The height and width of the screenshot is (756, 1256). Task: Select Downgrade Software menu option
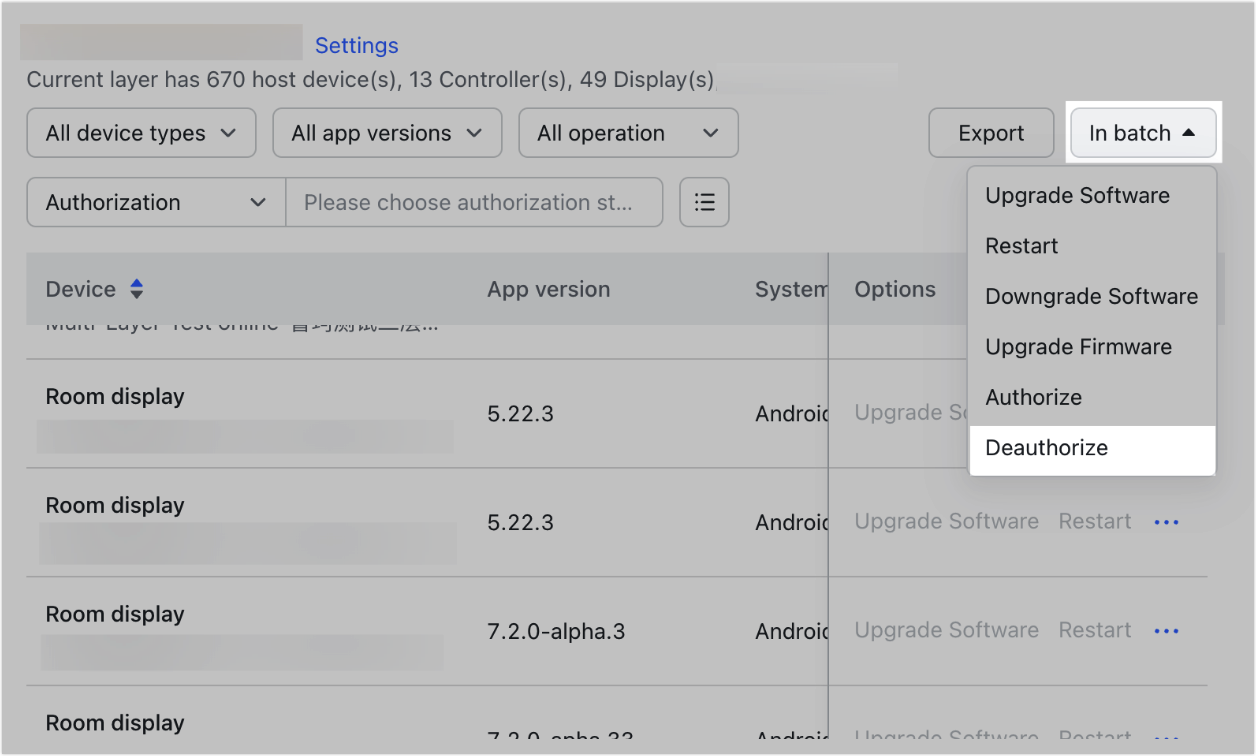tap(1091, 297)
